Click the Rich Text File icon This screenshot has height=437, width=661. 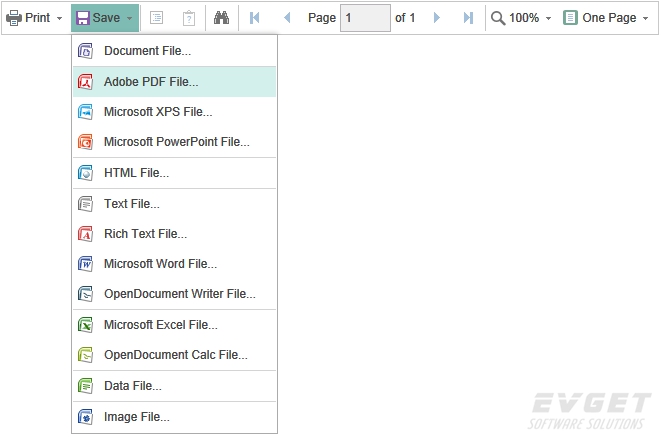pos(86,234)
